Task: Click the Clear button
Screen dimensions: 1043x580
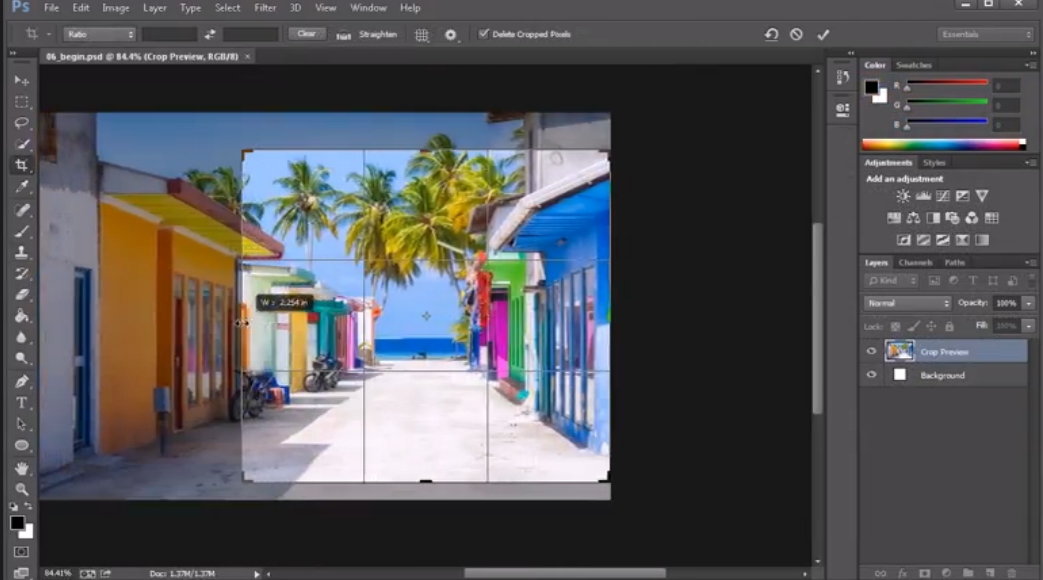Action: click(307, 34)
